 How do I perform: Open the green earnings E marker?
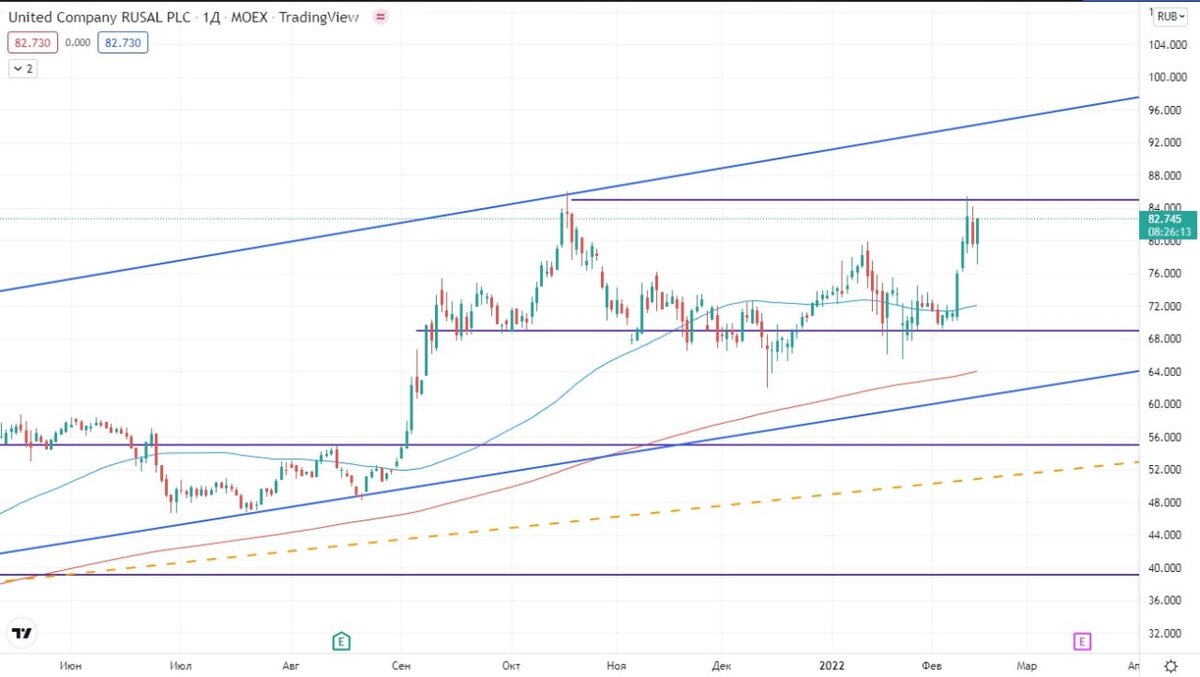[342, 640]
